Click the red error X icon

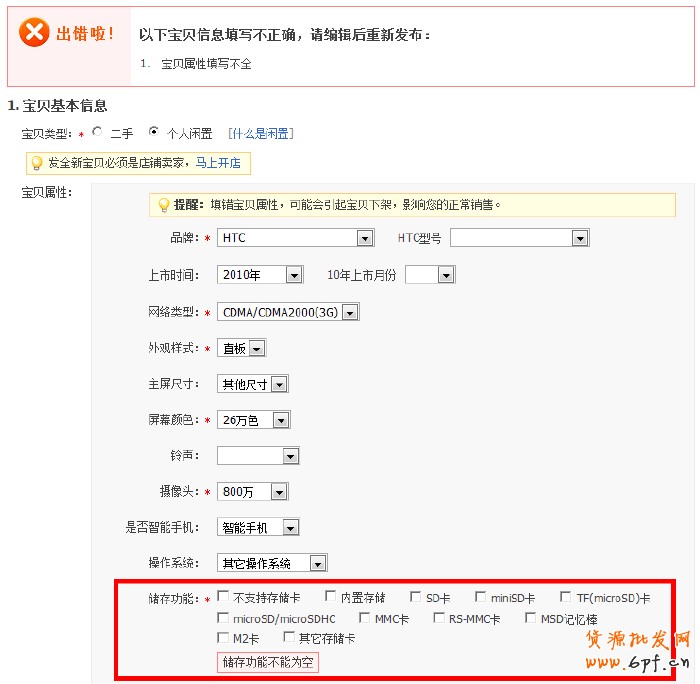click(34, 33)
